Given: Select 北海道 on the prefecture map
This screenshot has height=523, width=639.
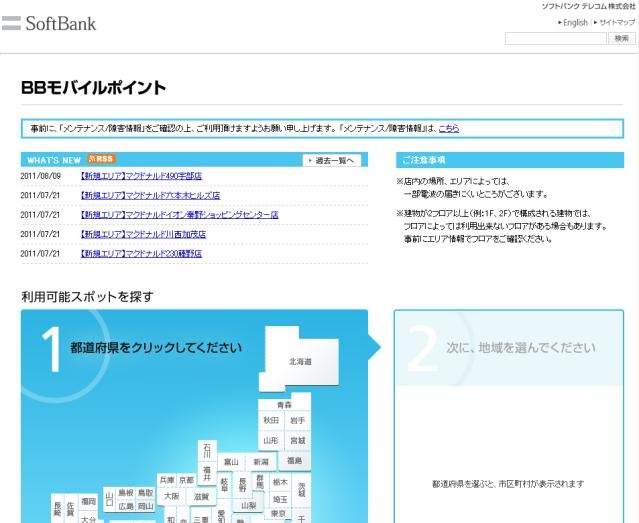Looking at the screenshot, I should coord(301,361).
